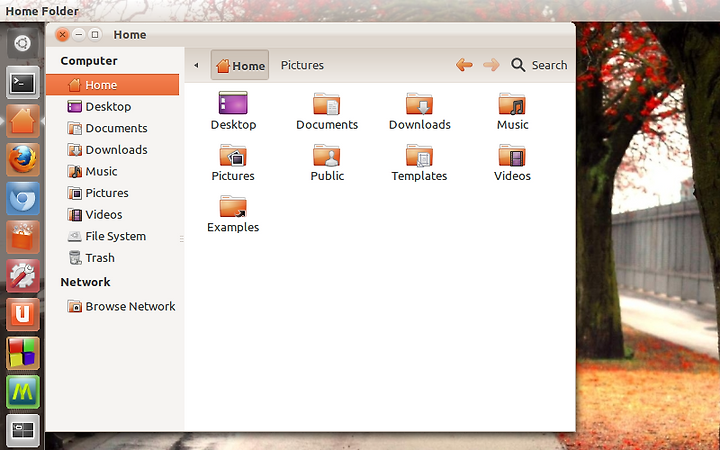Select Documents in the sidebar
This screenshot has height=450, width=720.
tap(112, 128)
